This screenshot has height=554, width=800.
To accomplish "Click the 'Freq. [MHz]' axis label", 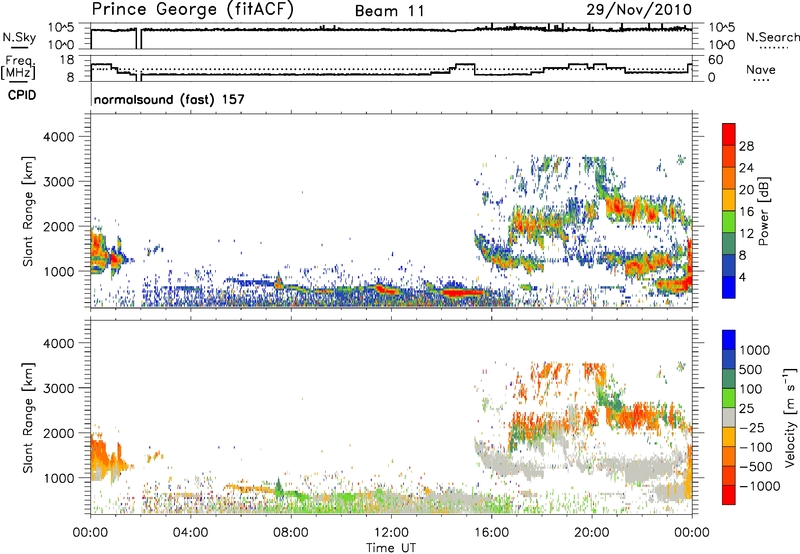I will [x=18, y=67].
